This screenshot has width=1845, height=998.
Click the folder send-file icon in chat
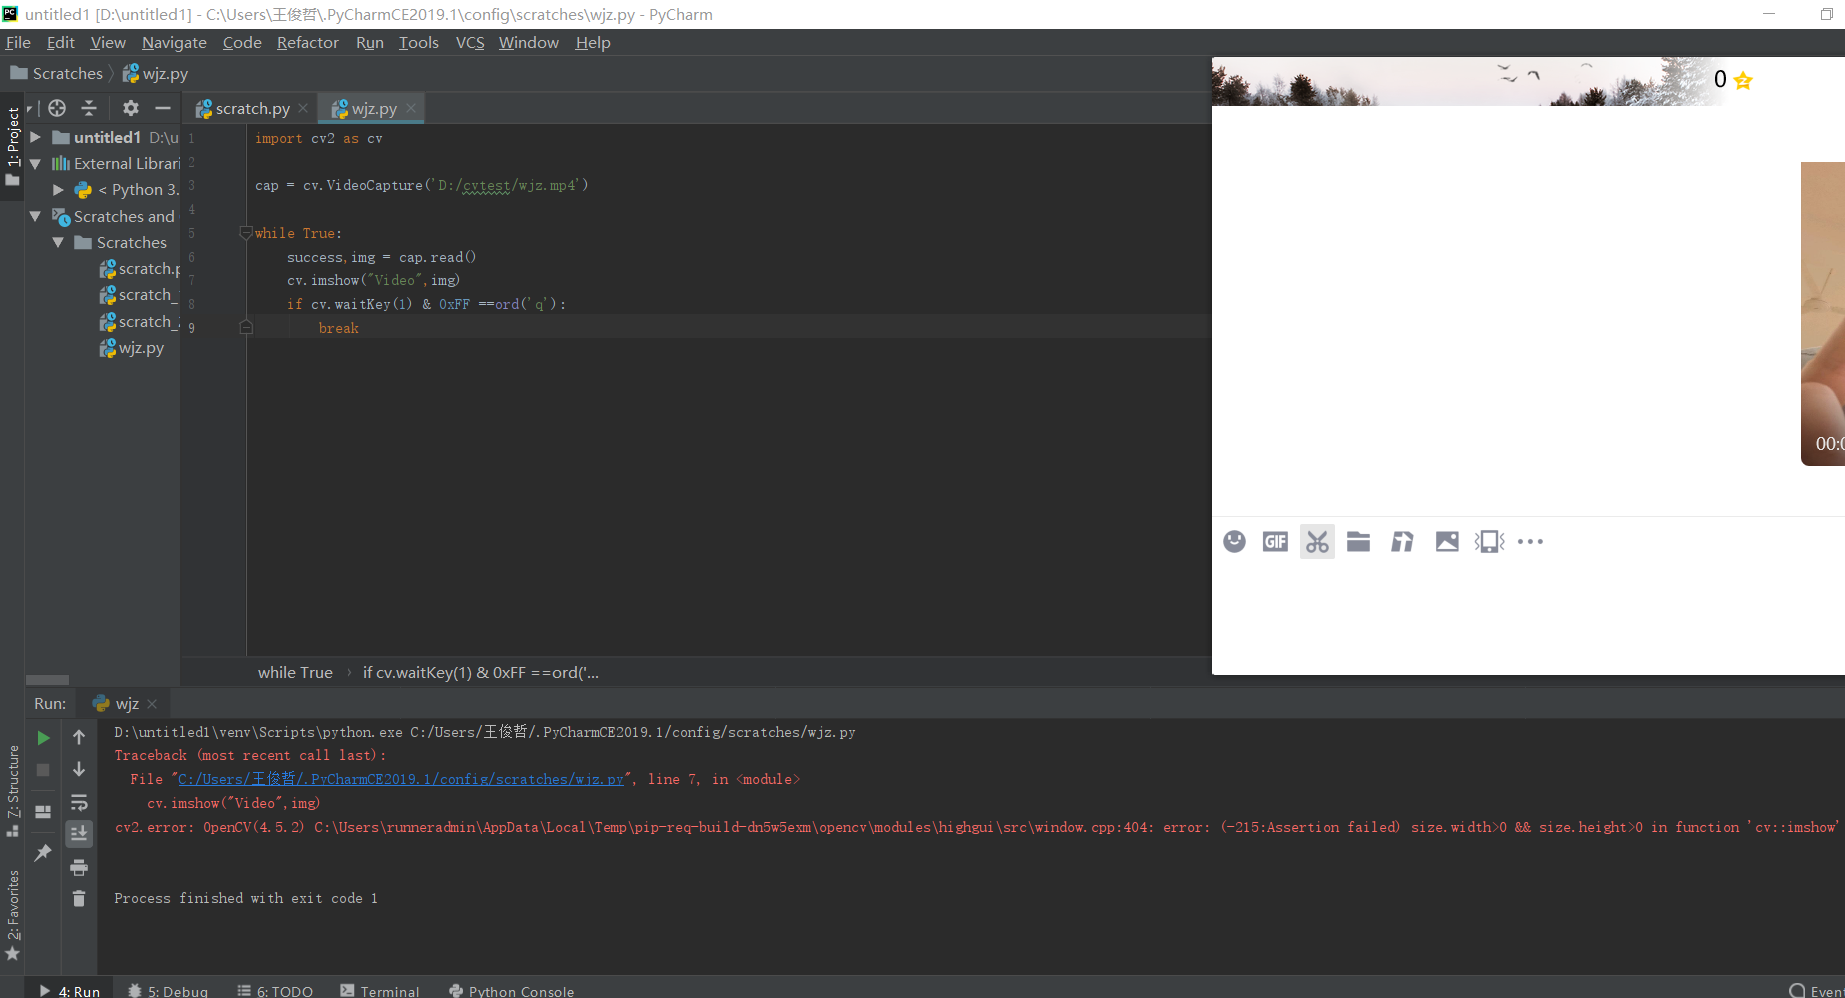(x=1358, y=541)
